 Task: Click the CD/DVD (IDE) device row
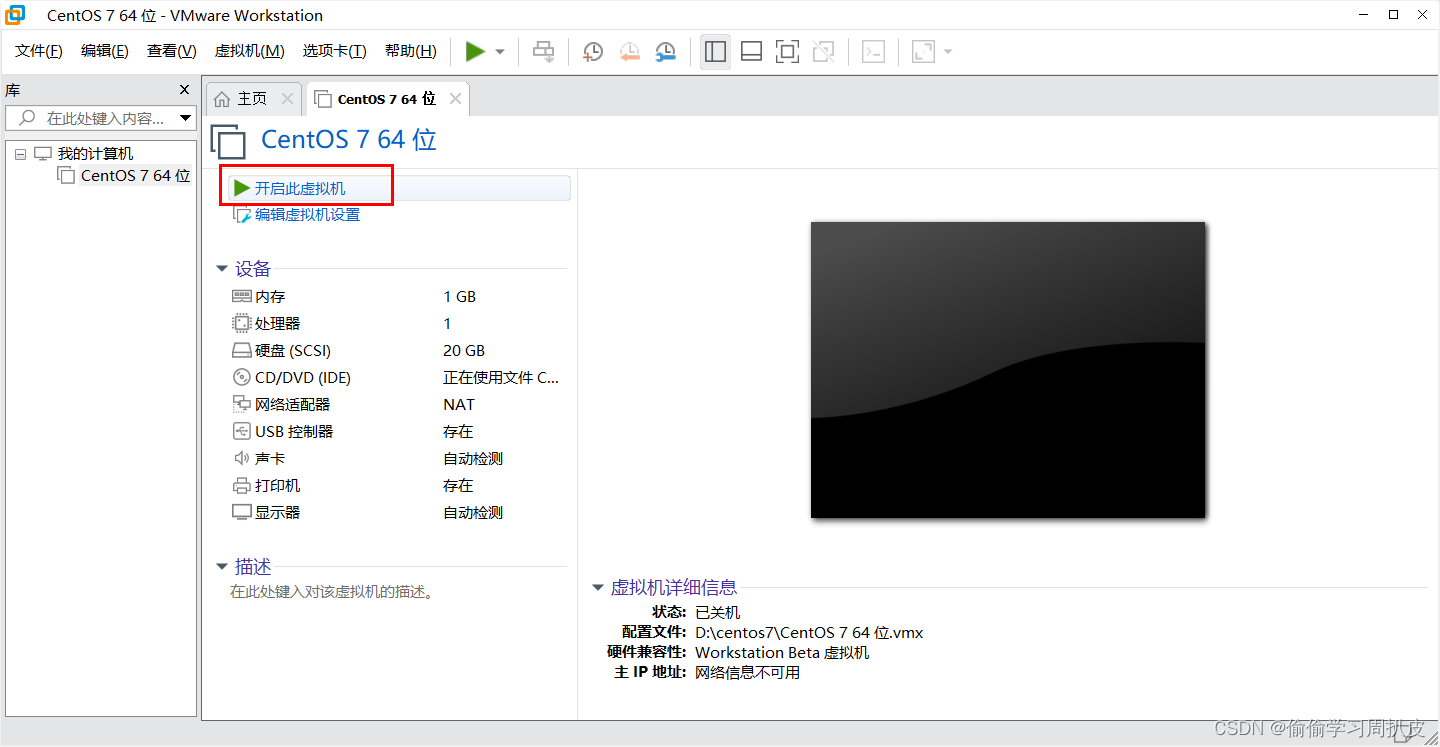398,378
